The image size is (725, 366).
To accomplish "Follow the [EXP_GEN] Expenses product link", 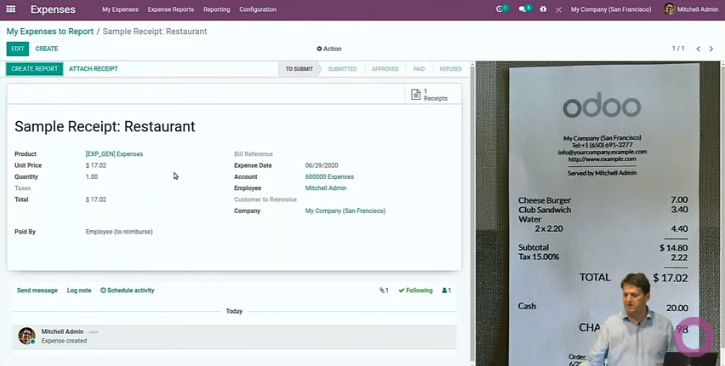I will [x=114, y=154].
